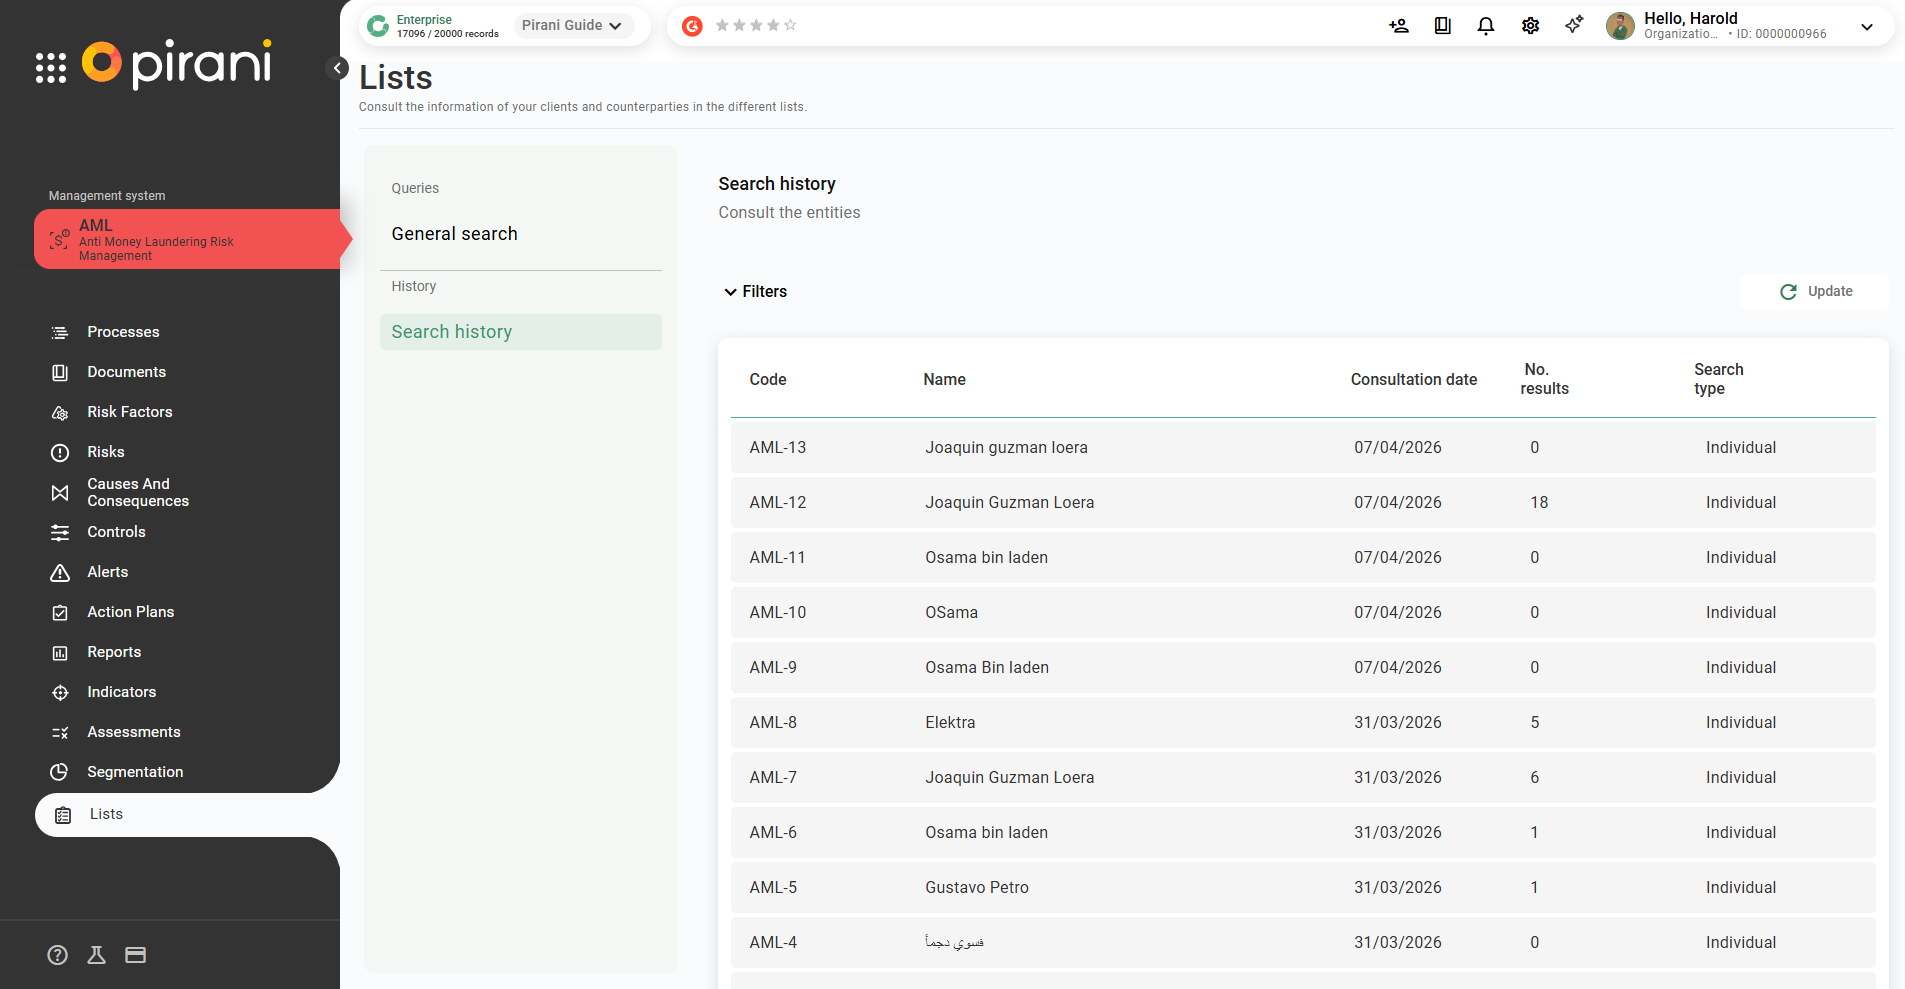1905x989 pixels.
Task: Open the apps grid launcher icon
Action: coord(51,67)
